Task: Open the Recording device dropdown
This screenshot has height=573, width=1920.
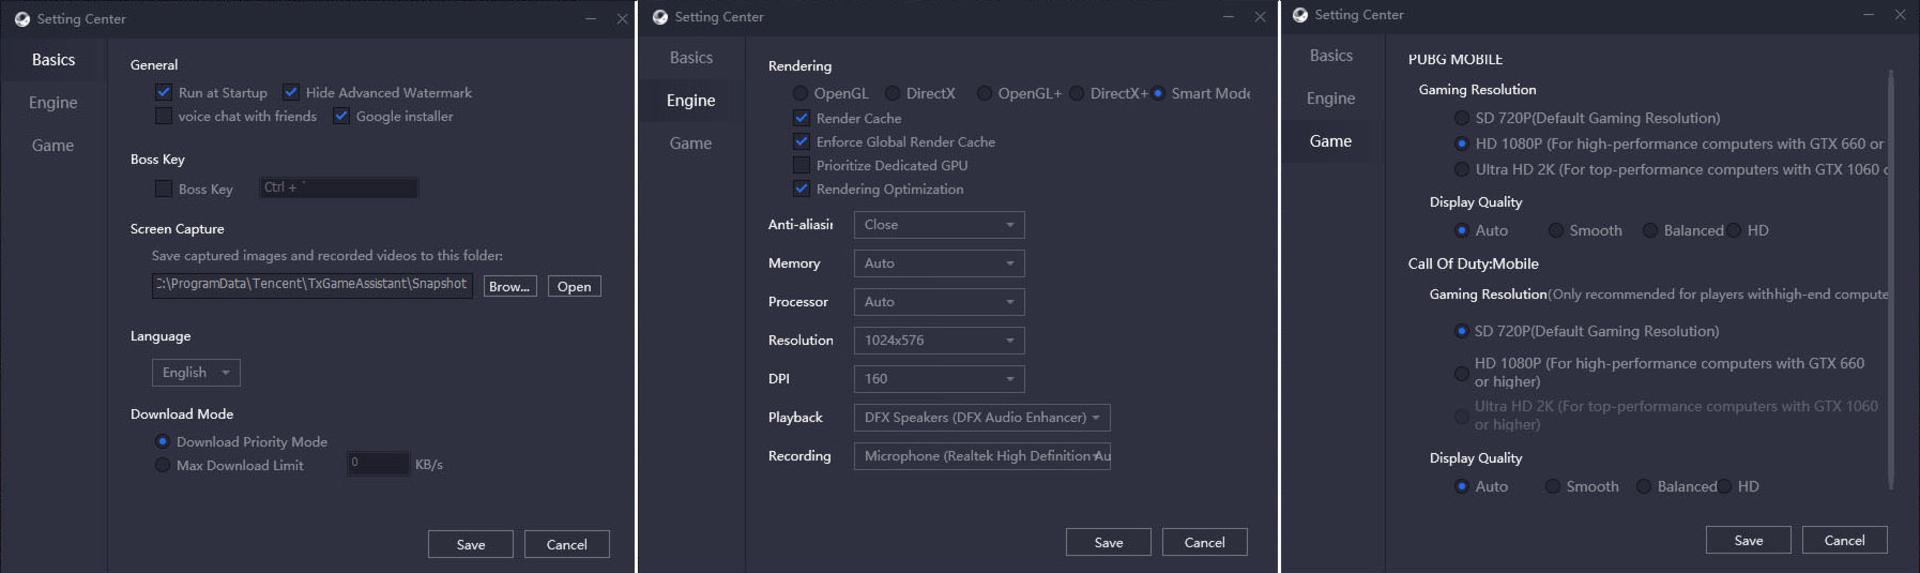Action: pyautogui.click(x=982, y=456)
